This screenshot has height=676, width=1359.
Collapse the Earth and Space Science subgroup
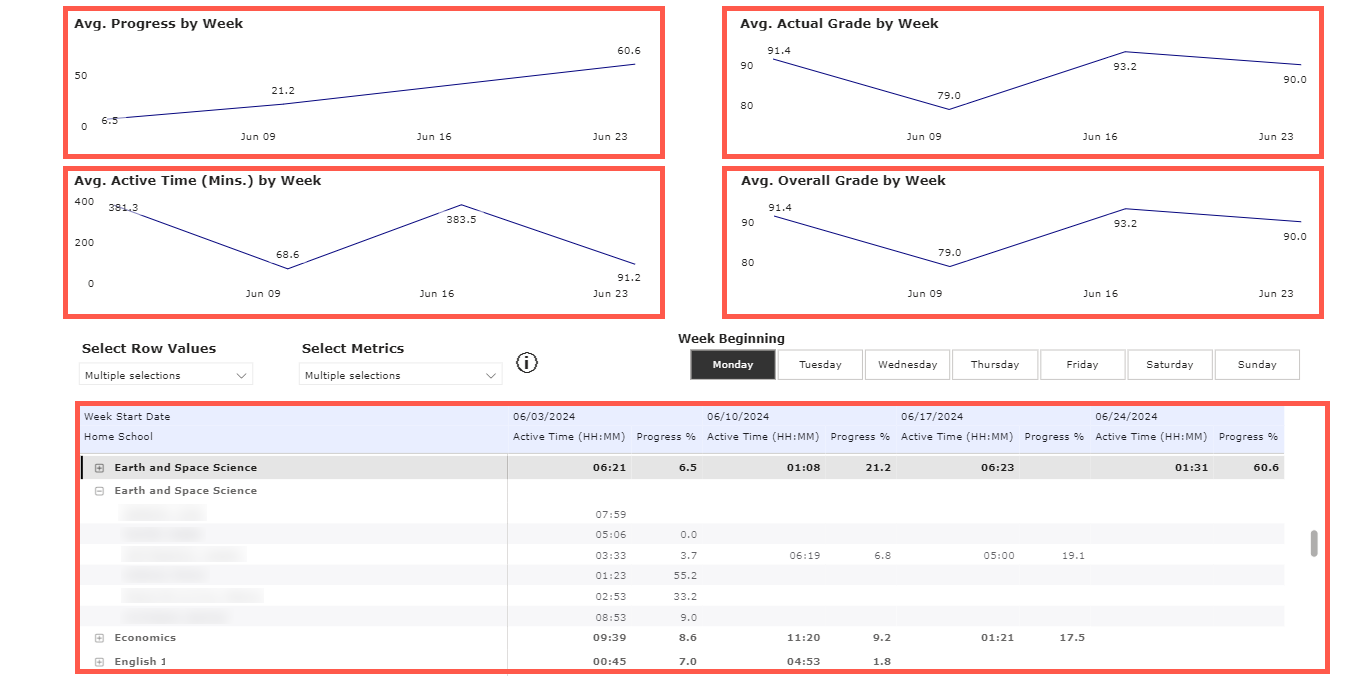pyautogui.click(x=97, y=490)
